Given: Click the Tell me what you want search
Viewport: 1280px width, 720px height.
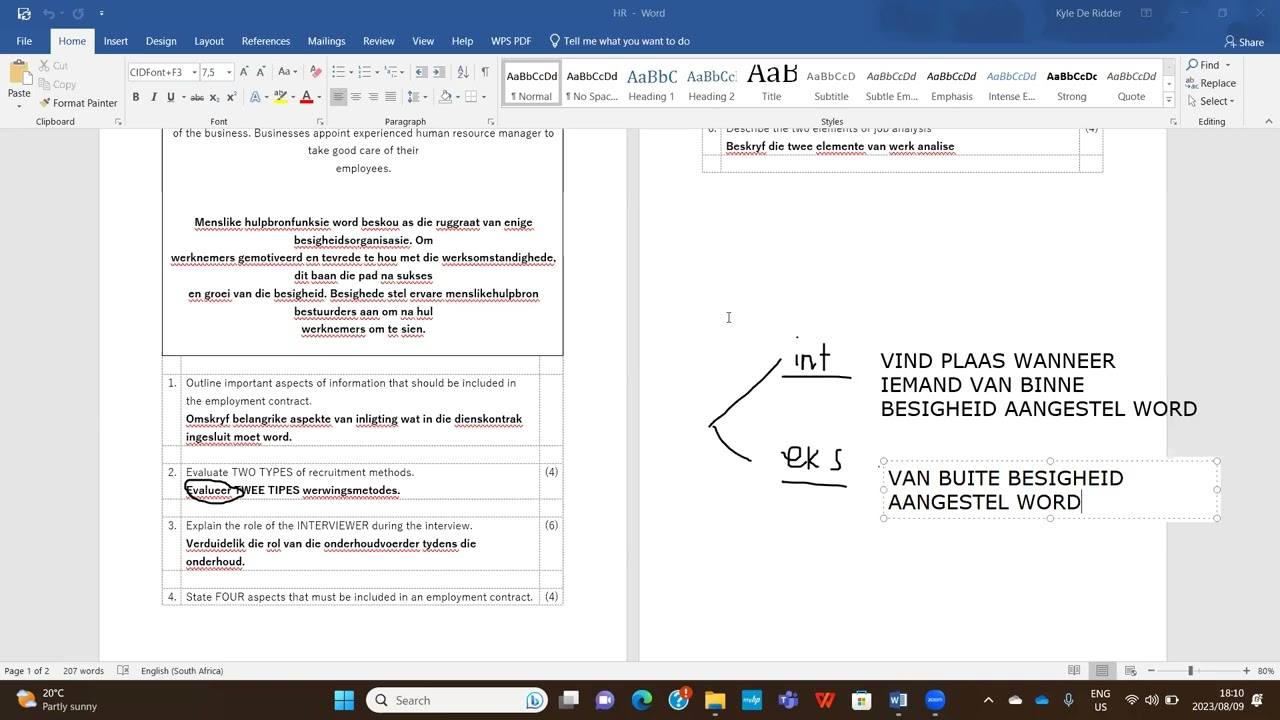Looking at the screenshot, I should tap(620, 41).
